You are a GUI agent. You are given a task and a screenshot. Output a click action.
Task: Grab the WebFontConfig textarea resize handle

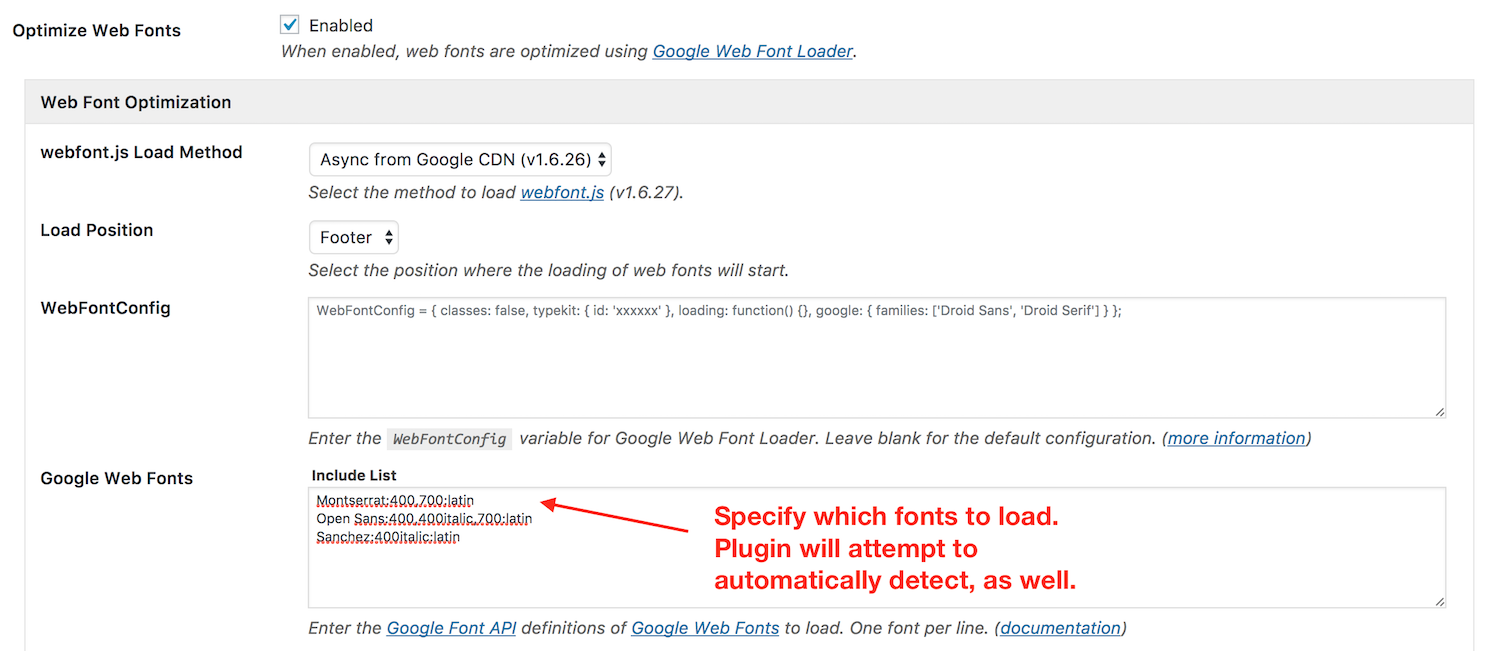(x=1438, y=411)
